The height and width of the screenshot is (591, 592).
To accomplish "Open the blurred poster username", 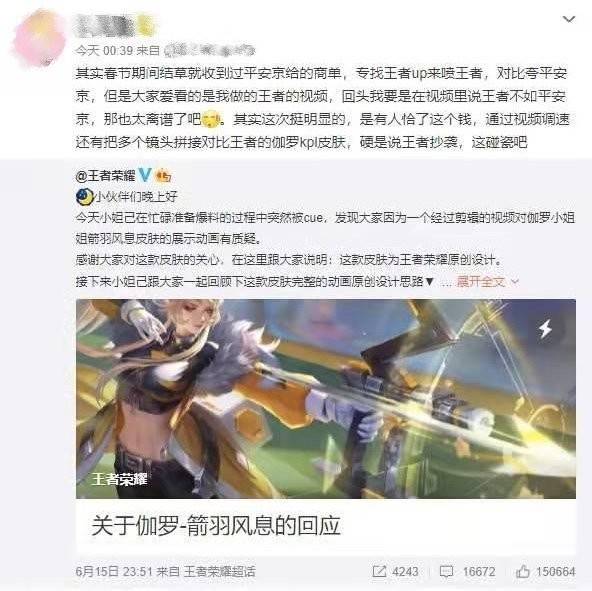I will [105, 26].
